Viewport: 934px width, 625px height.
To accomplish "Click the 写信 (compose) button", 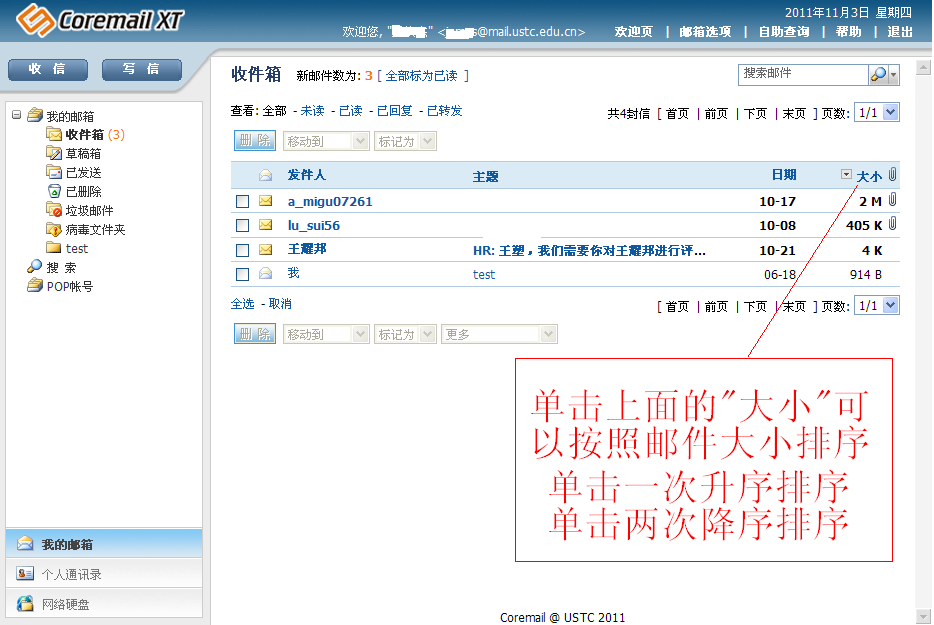I will point(141,69).
